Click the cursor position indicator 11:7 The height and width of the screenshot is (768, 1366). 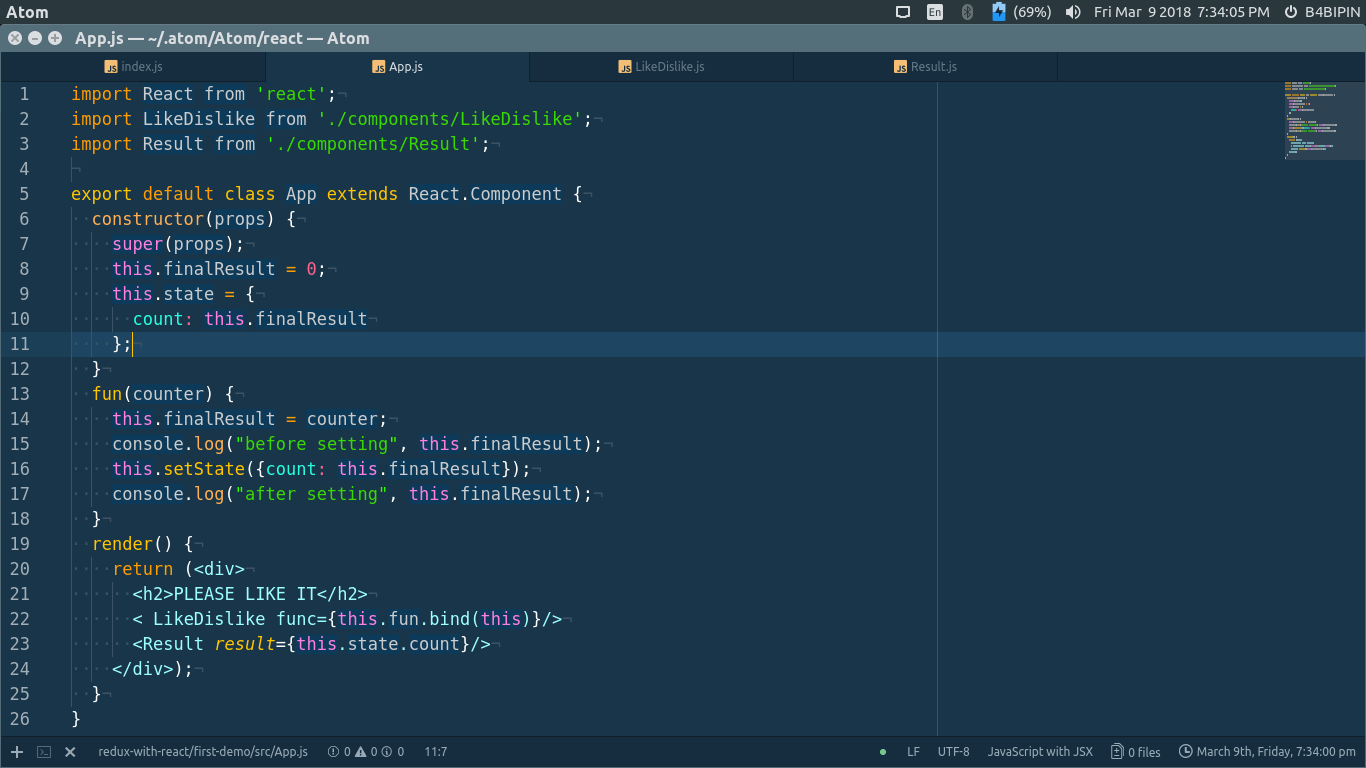pos(435,751)
